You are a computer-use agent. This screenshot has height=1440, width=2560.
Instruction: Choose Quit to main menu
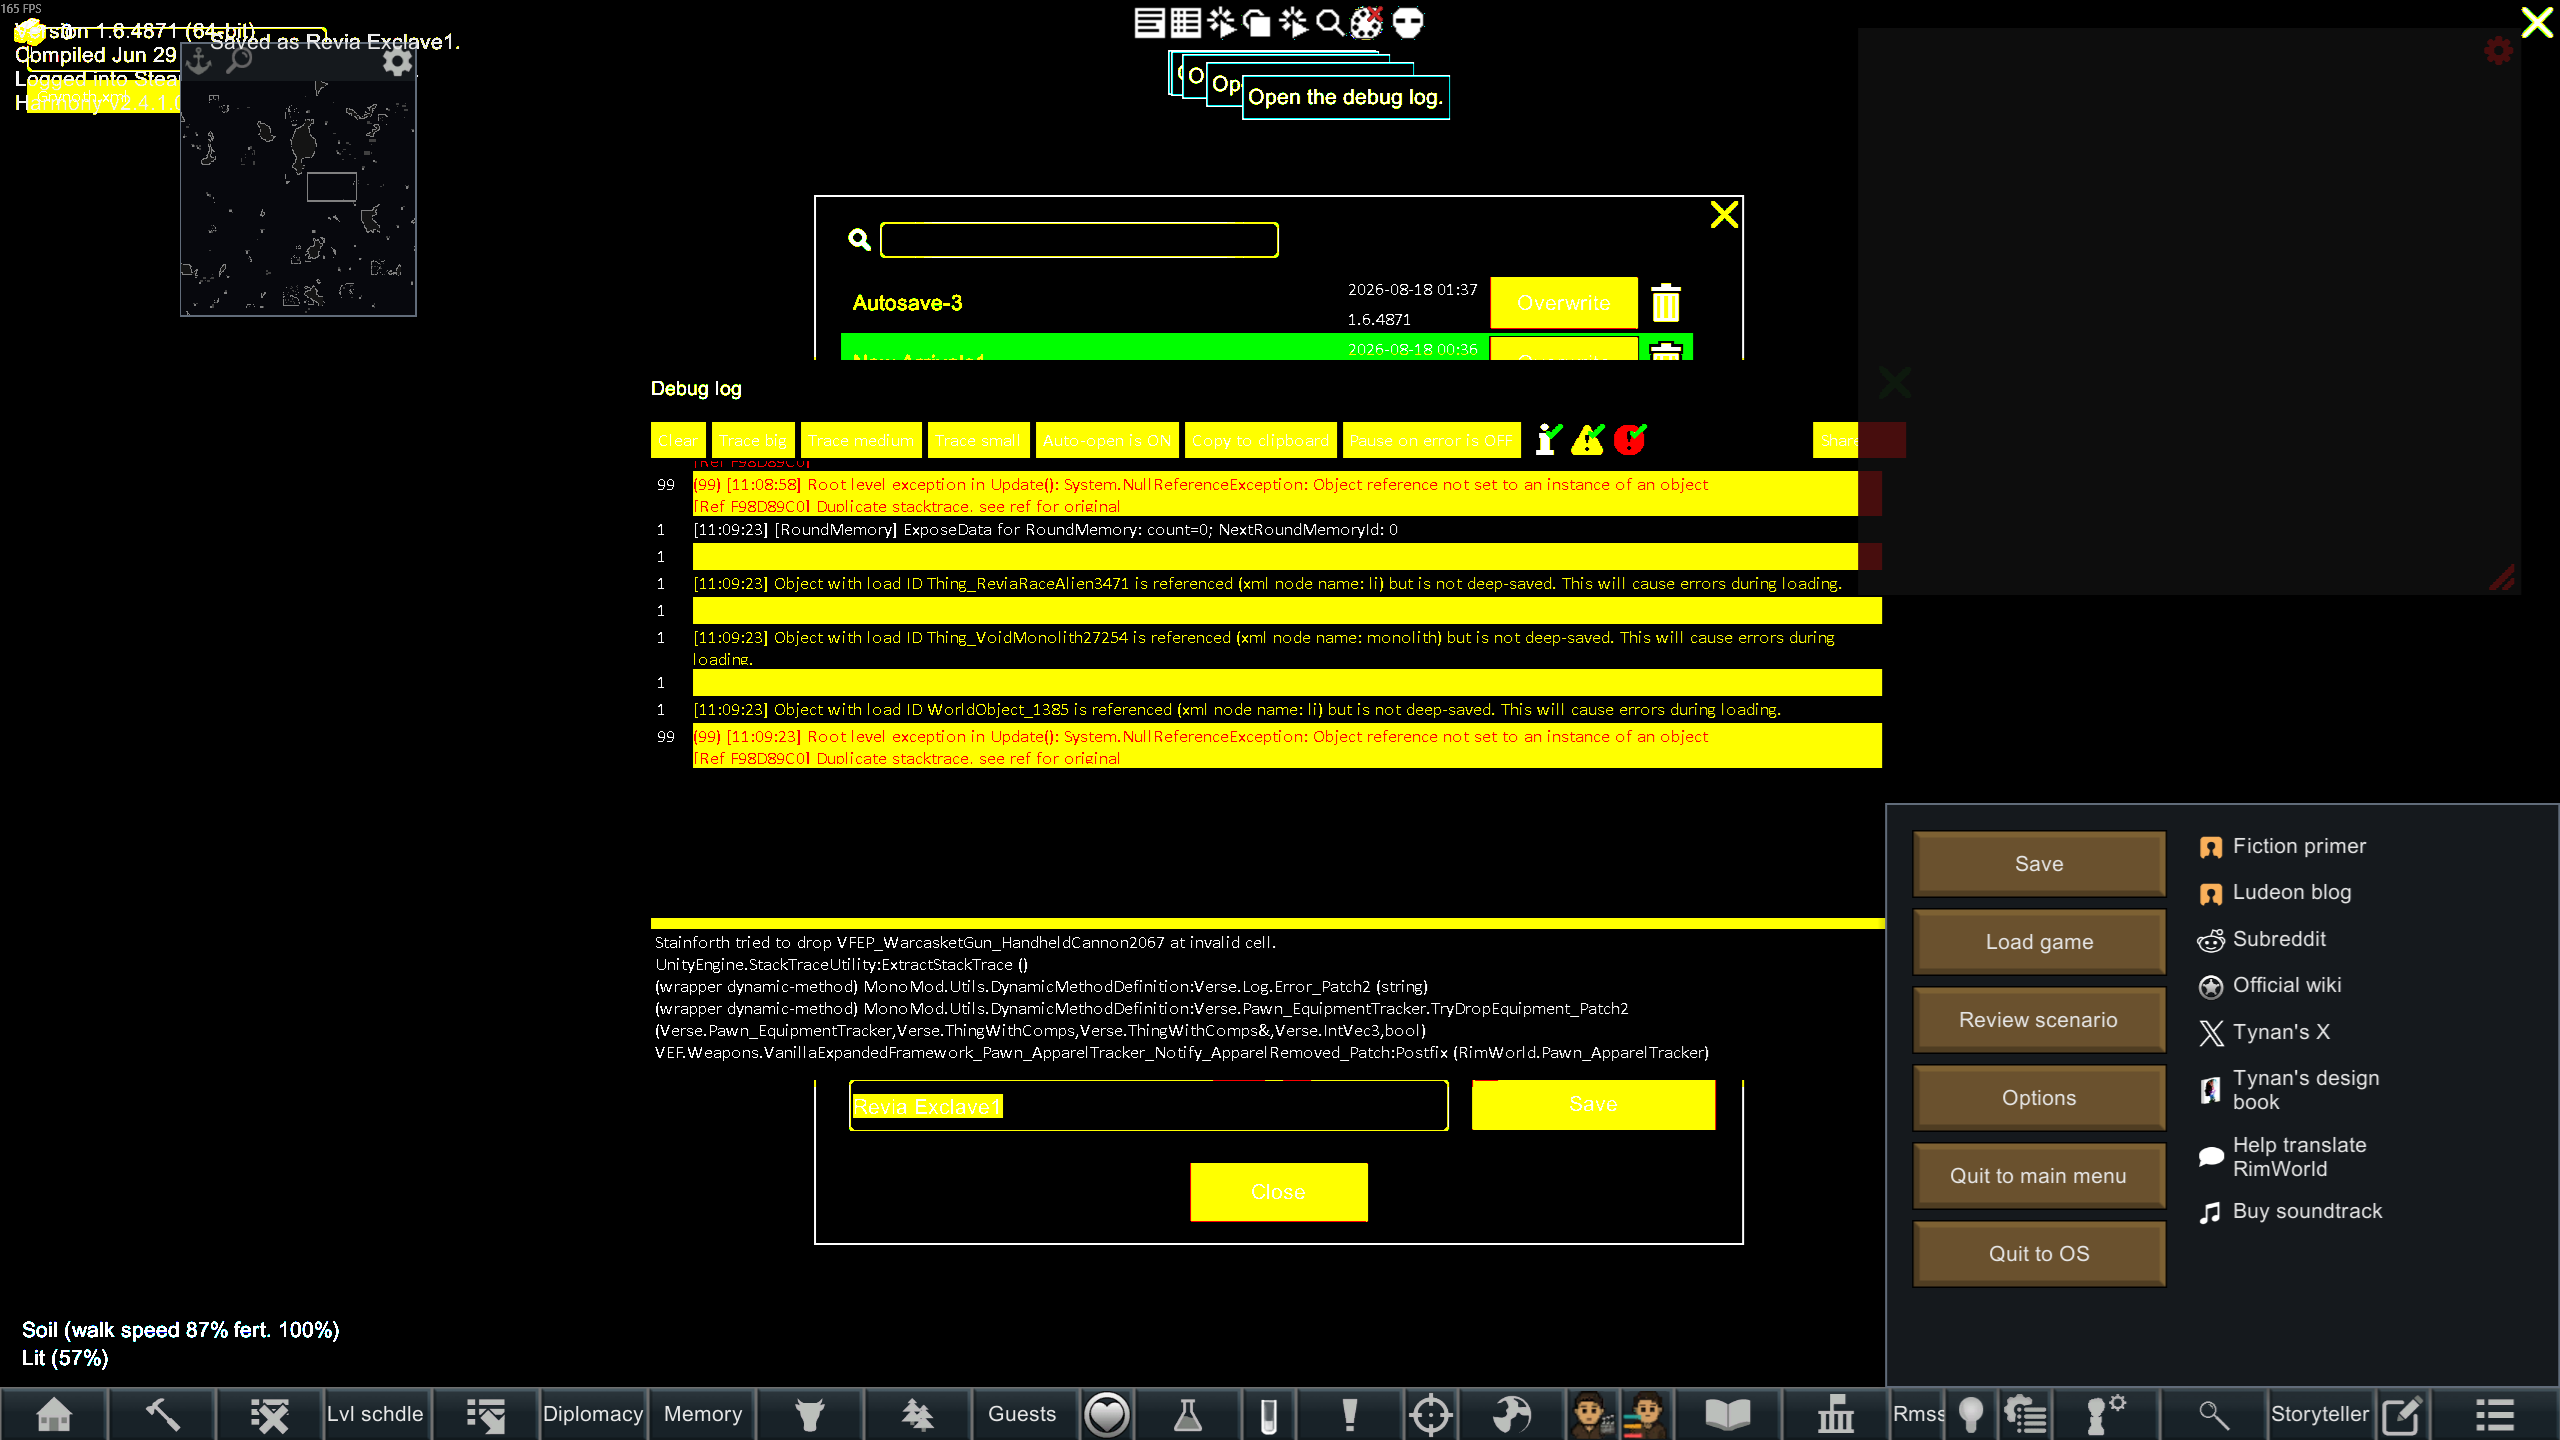point(2039,1176)
